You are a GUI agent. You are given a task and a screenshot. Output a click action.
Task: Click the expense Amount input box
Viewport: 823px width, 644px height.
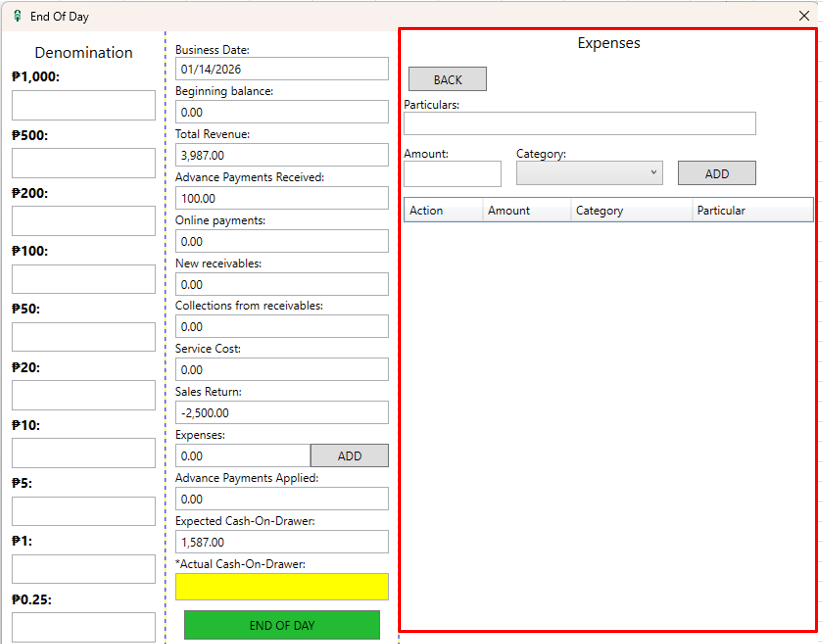pos(452,174)
